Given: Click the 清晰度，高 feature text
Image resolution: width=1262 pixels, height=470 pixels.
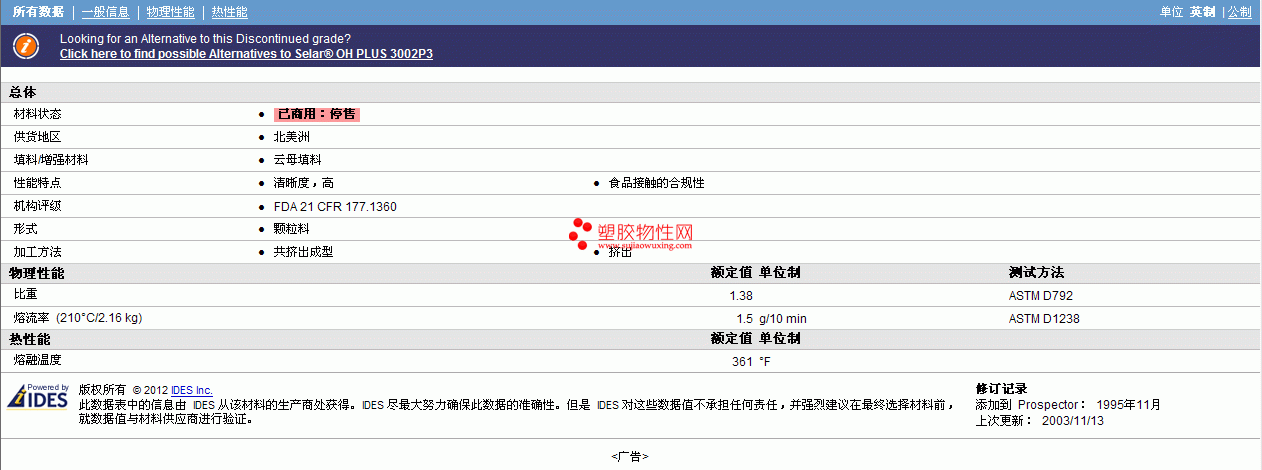Looking at the screenshot, I should [303, 183].
